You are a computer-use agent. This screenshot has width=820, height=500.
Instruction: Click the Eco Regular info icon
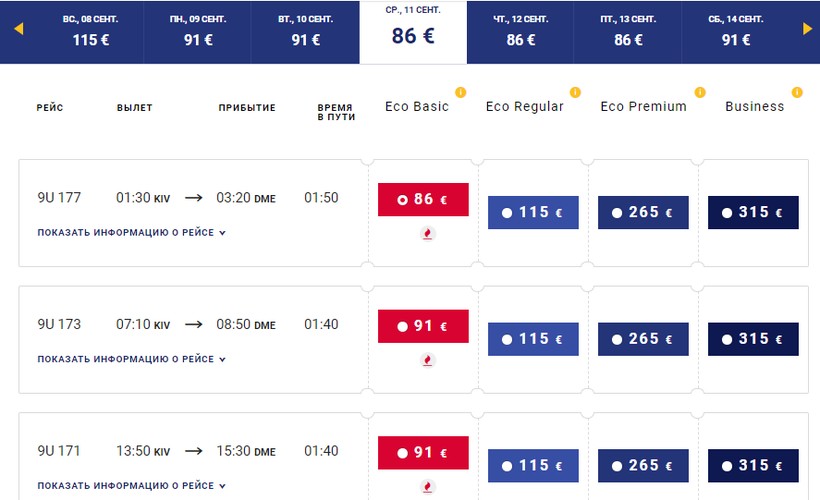click(575, 92)
